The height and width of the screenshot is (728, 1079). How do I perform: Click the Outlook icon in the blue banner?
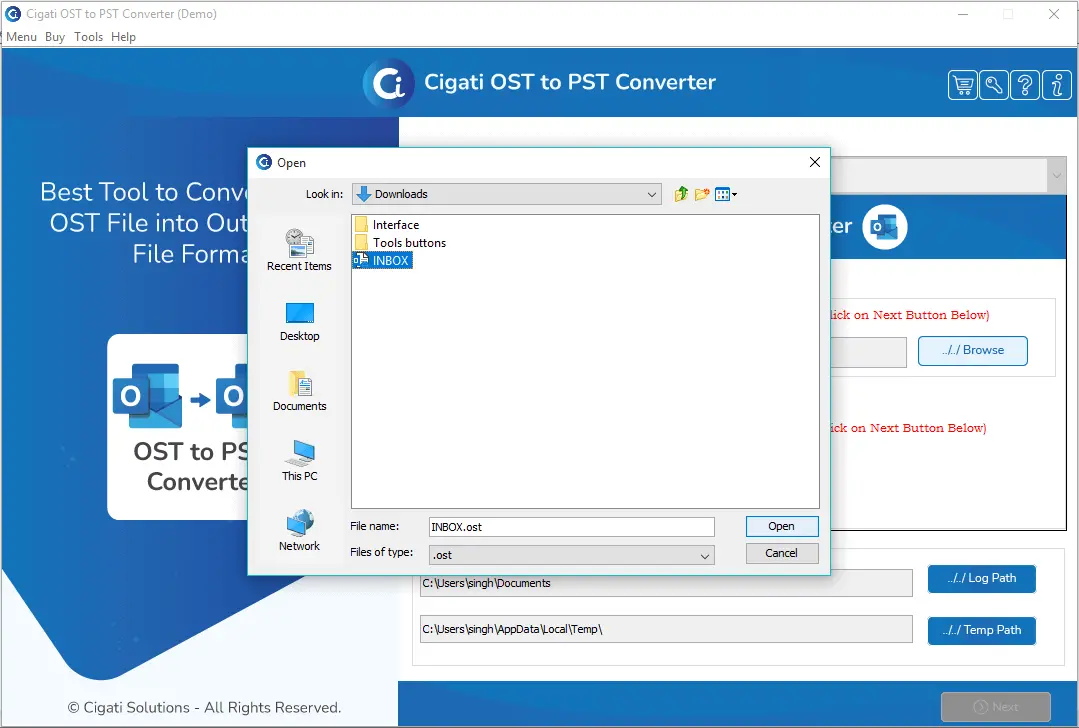[884, 227]
